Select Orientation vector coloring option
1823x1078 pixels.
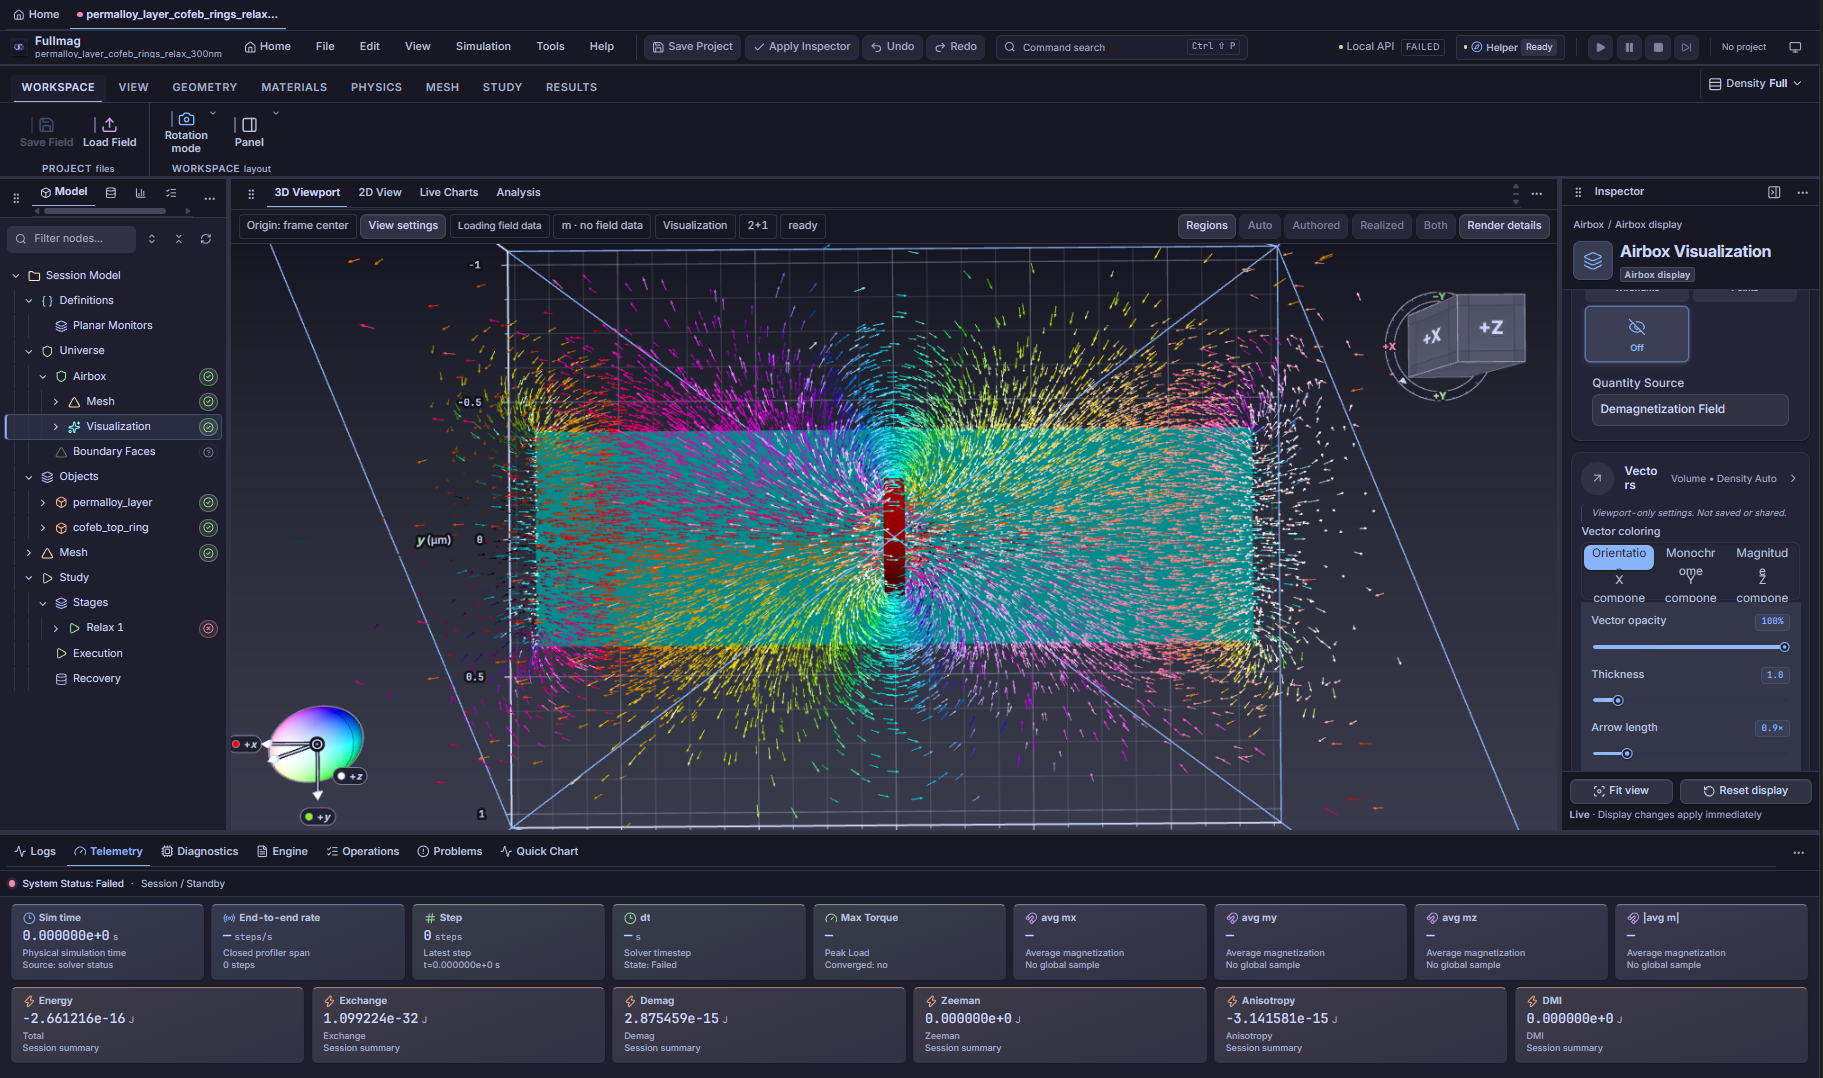tap(1619, 556)
